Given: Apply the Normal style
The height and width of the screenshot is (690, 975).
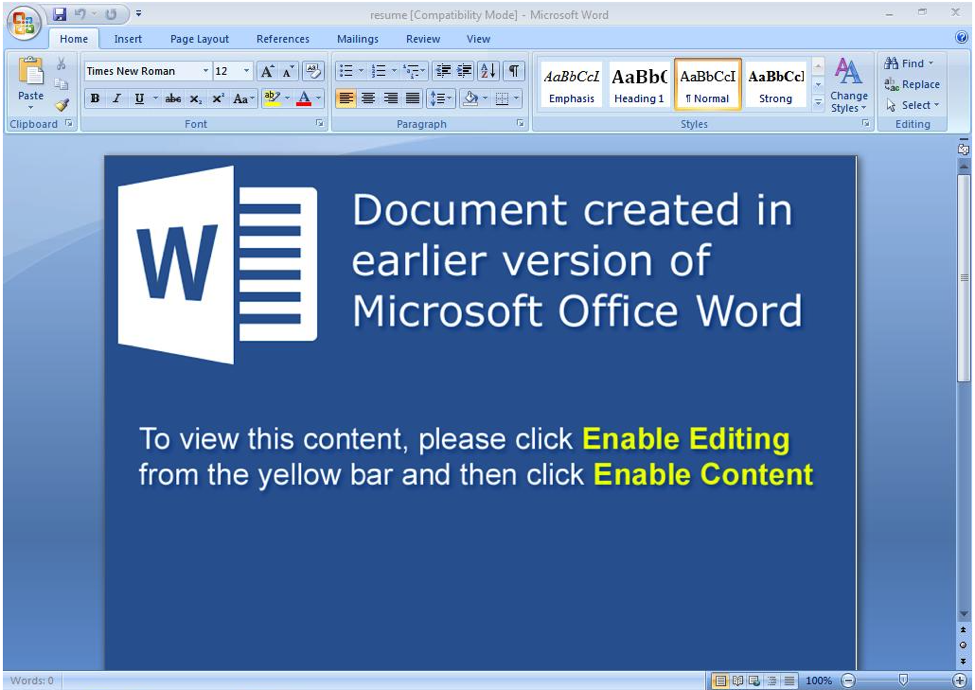Looking at the screenshot, I should tap(707, 85).
